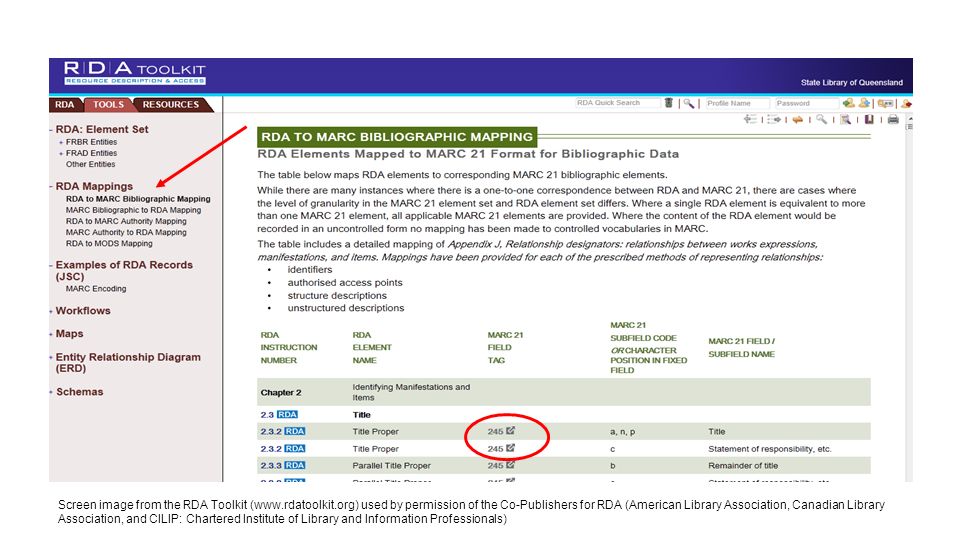960x540 pixels.
Task: Click the RDA badge on the 2.3.3 row
Action: coord(294,465)
